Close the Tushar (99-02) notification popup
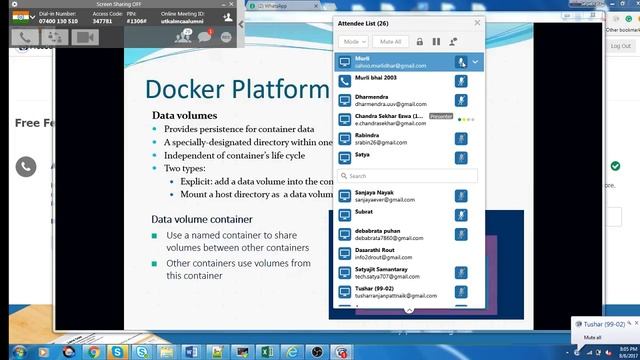The height and width of the screenshot is (360, 640). (636, 322)
